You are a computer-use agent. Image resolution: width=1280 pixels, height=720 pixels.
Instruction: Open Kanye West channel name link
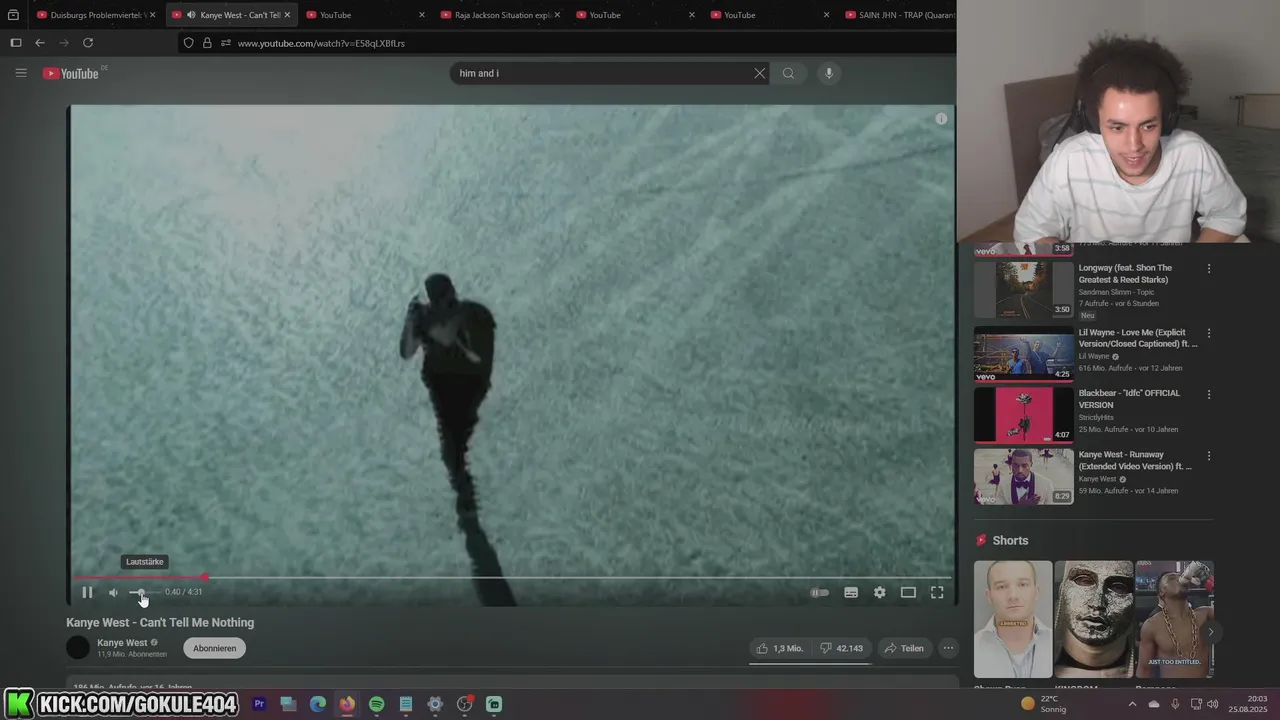pyautogui.click(x=122, y=642)
